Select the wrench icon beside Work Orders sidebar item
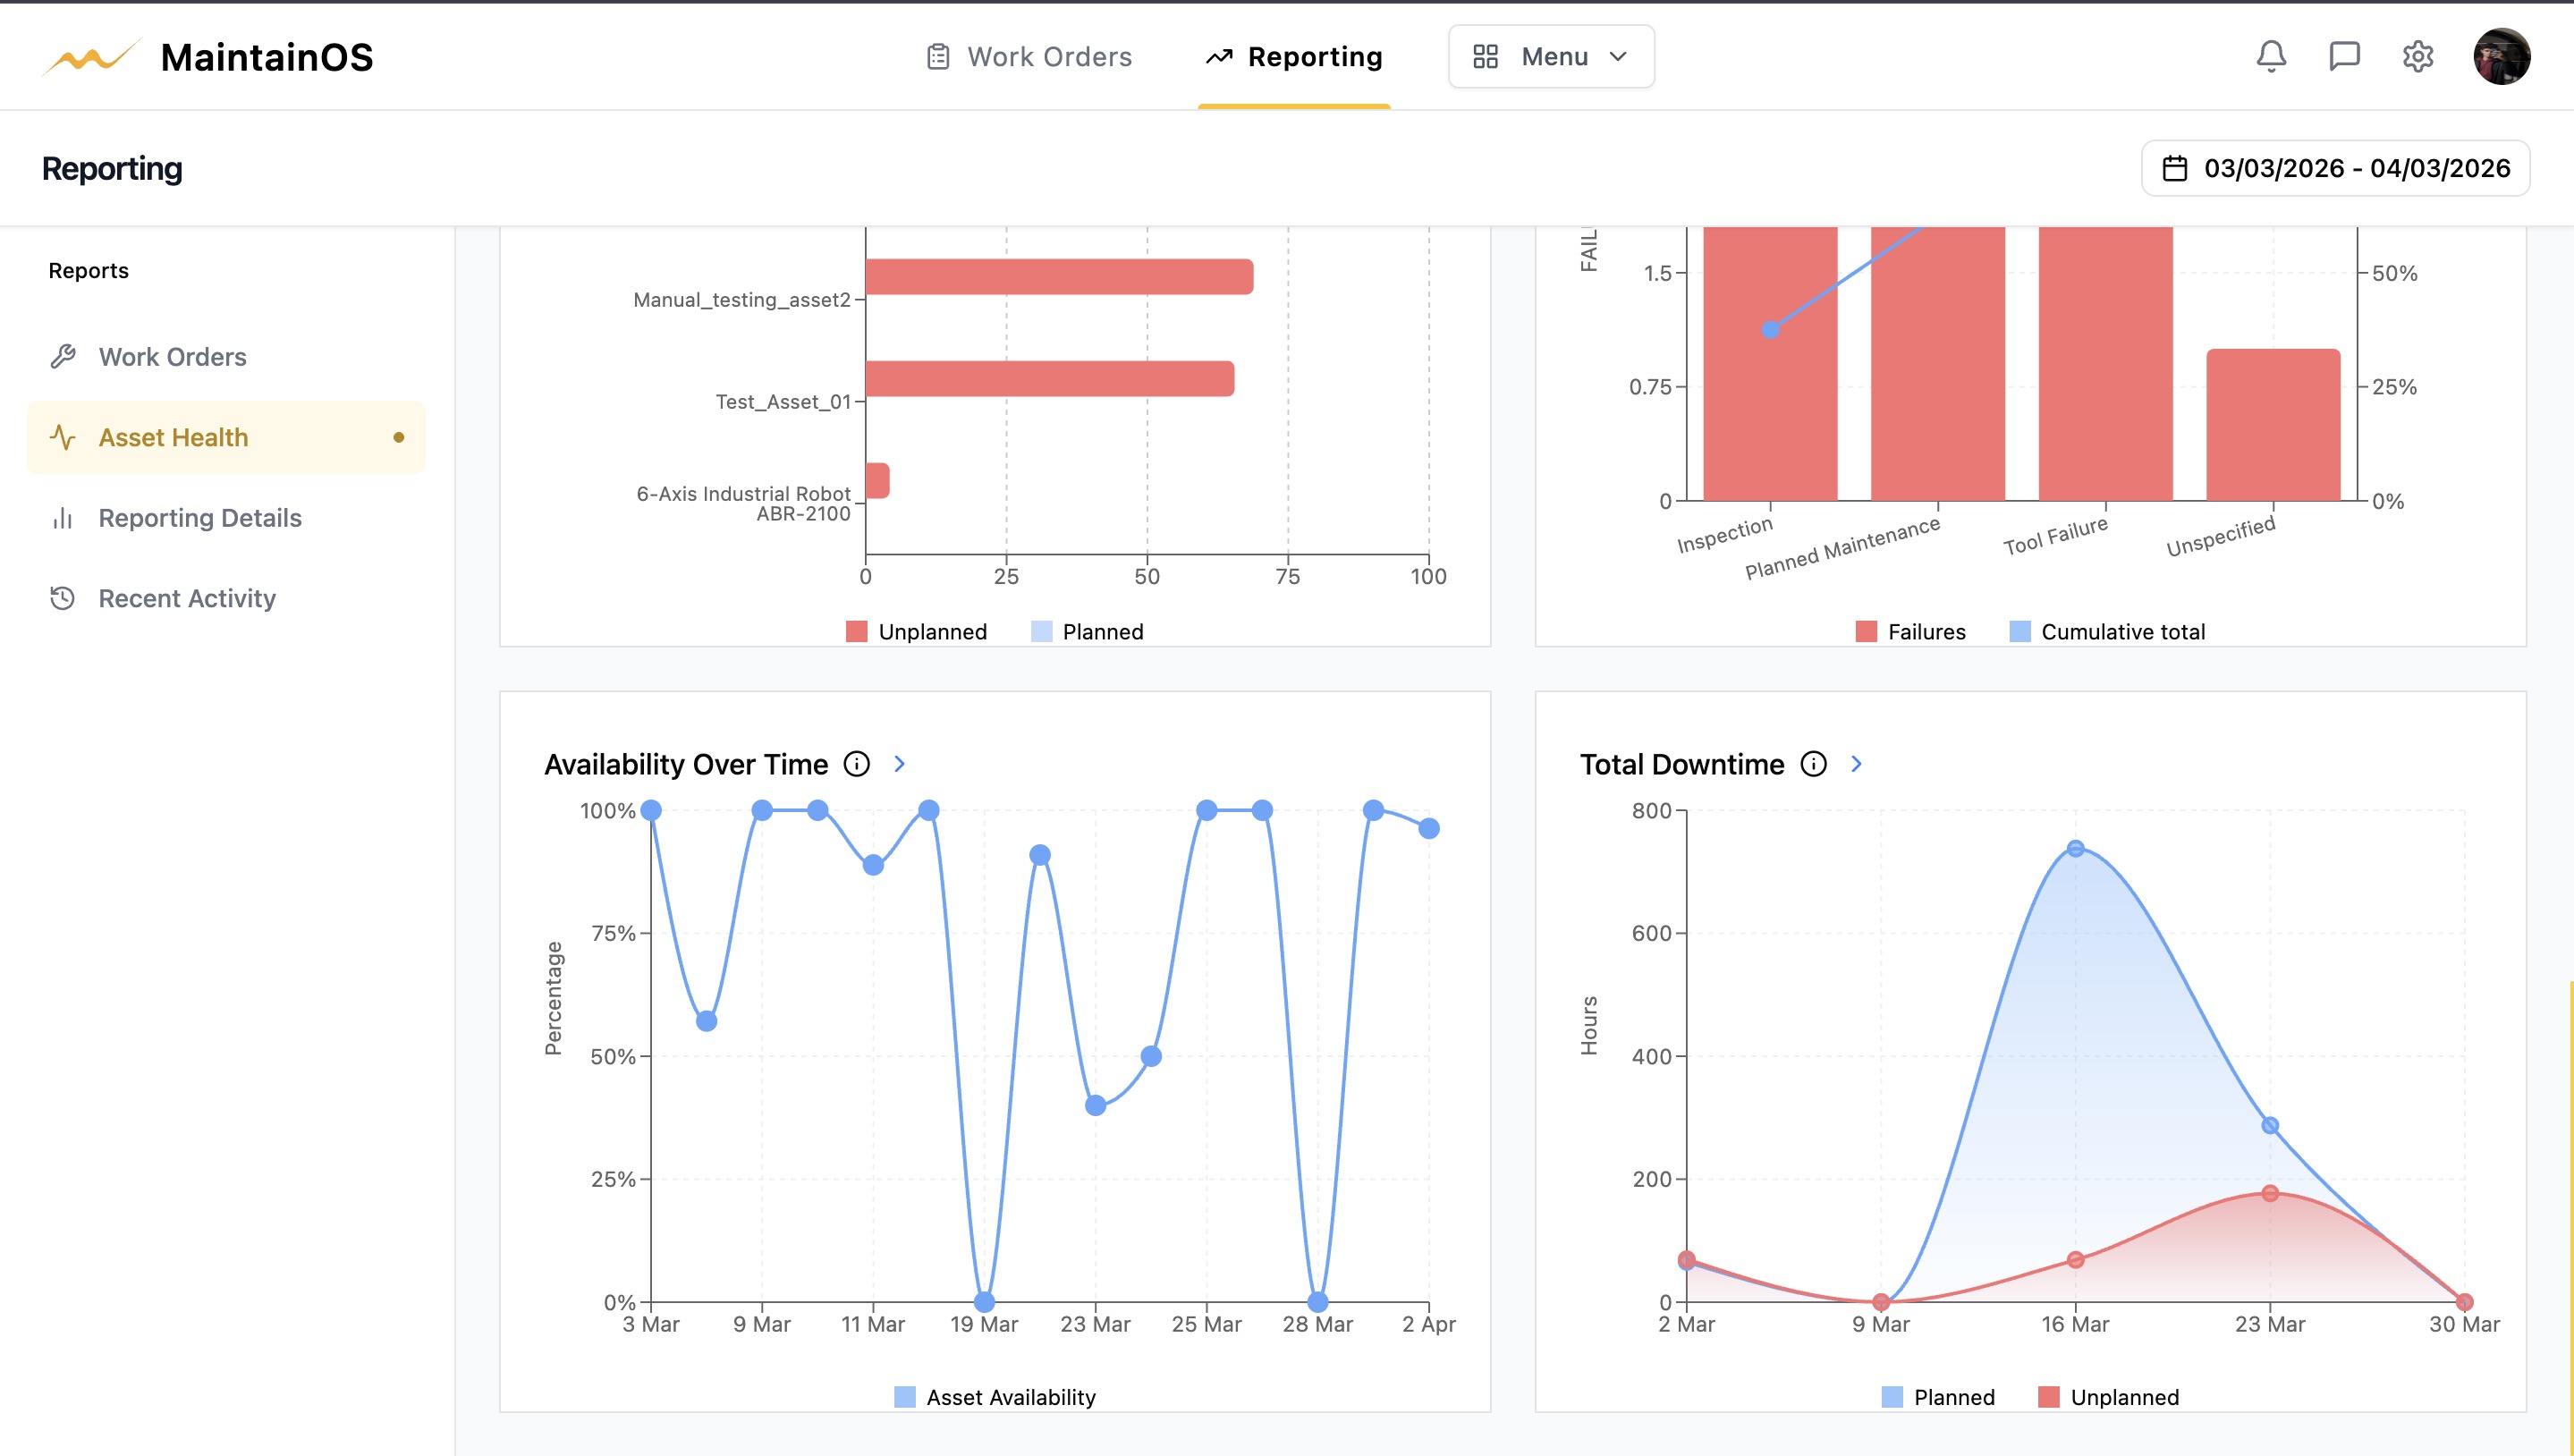The height and width of the screenshot is (1456, 2574). click(64, 356)
